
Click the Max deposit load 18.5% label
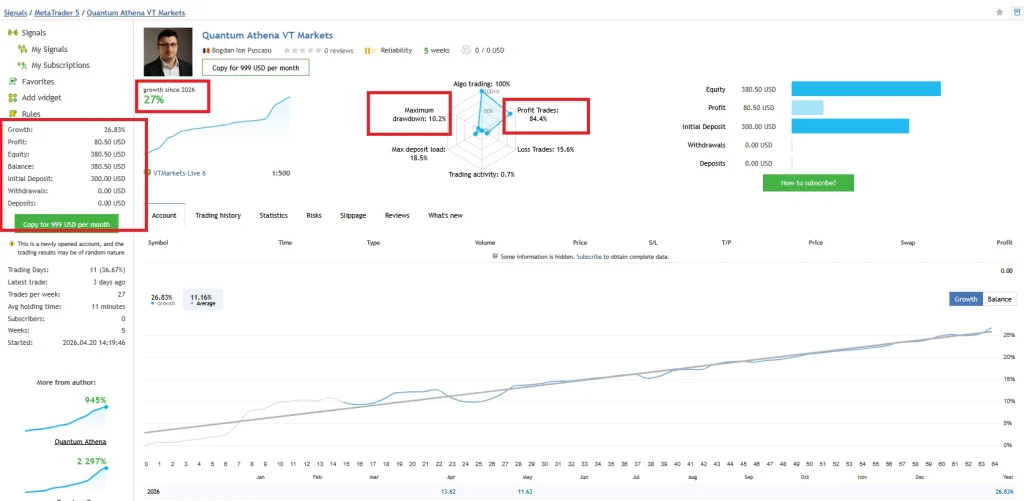pyautogui.click(x=419, y=154)
